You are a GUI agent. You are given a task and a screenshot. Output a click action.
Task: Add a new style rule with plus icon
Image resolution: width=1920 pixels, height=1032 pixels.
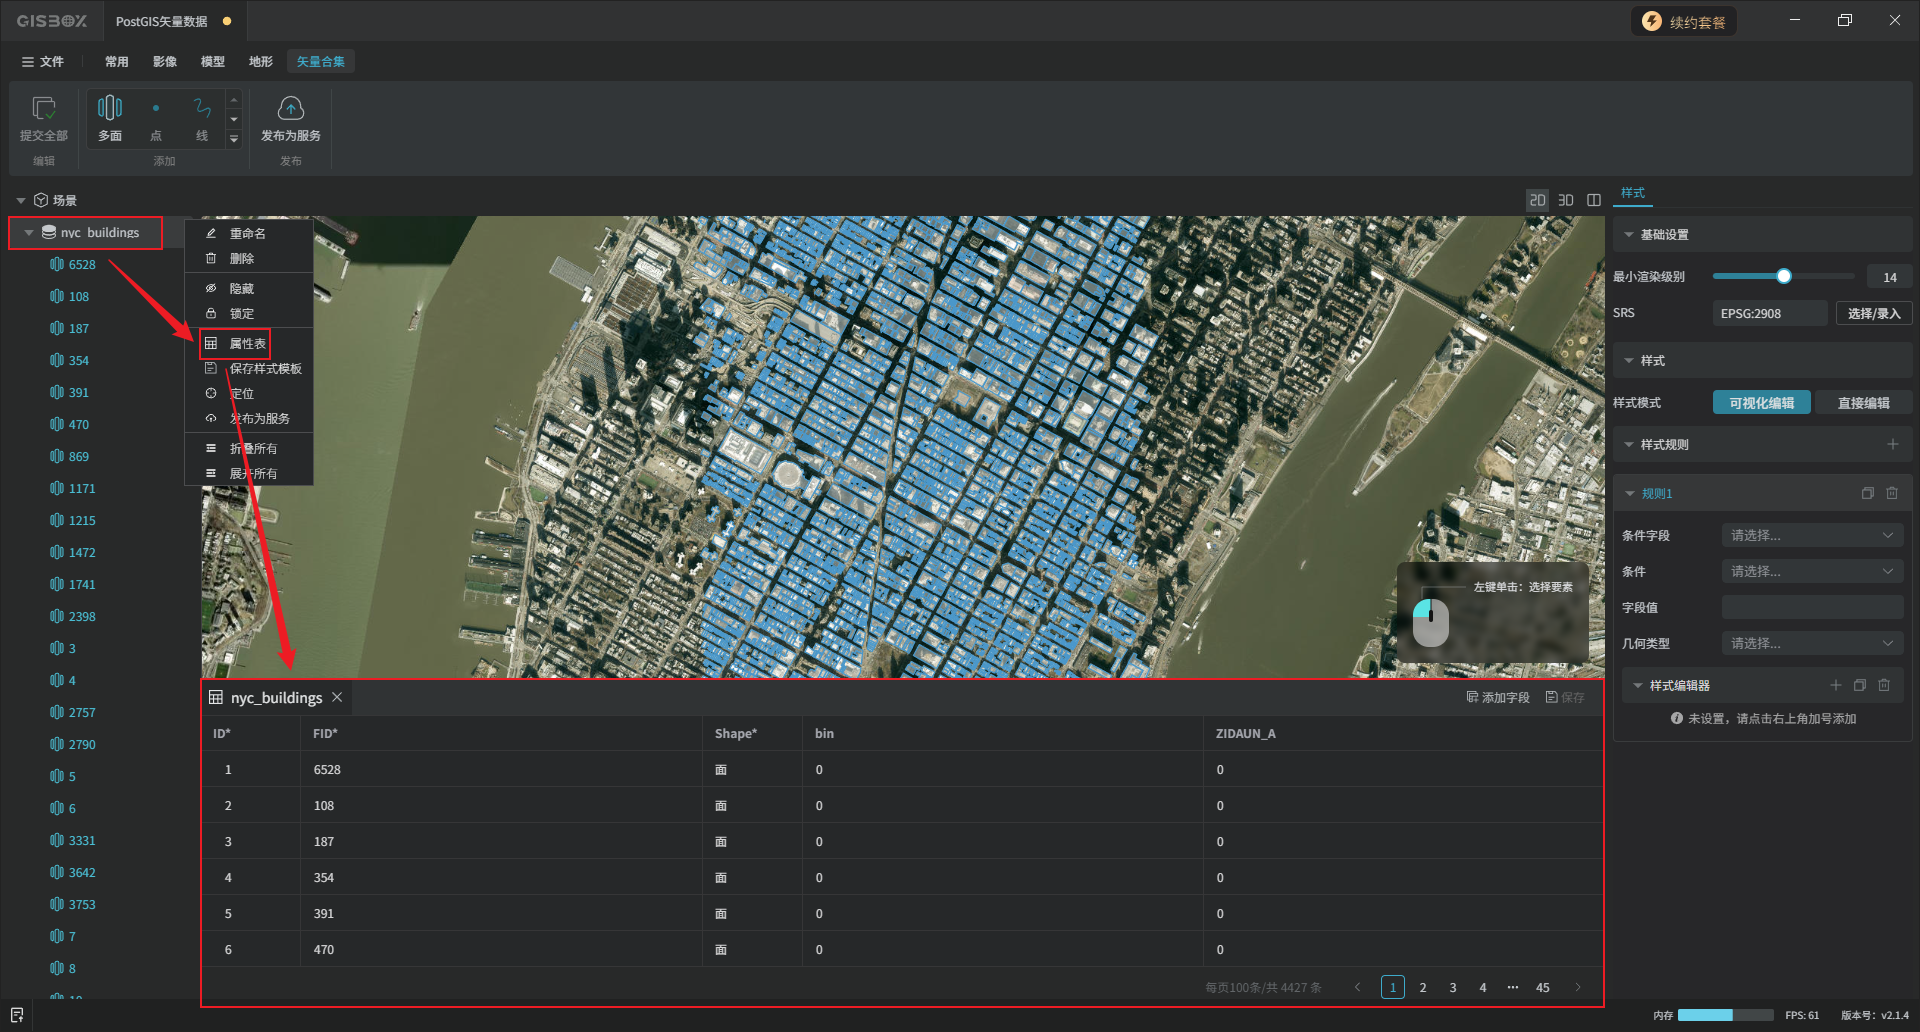pyautogui.click(x=1892, y=444)
